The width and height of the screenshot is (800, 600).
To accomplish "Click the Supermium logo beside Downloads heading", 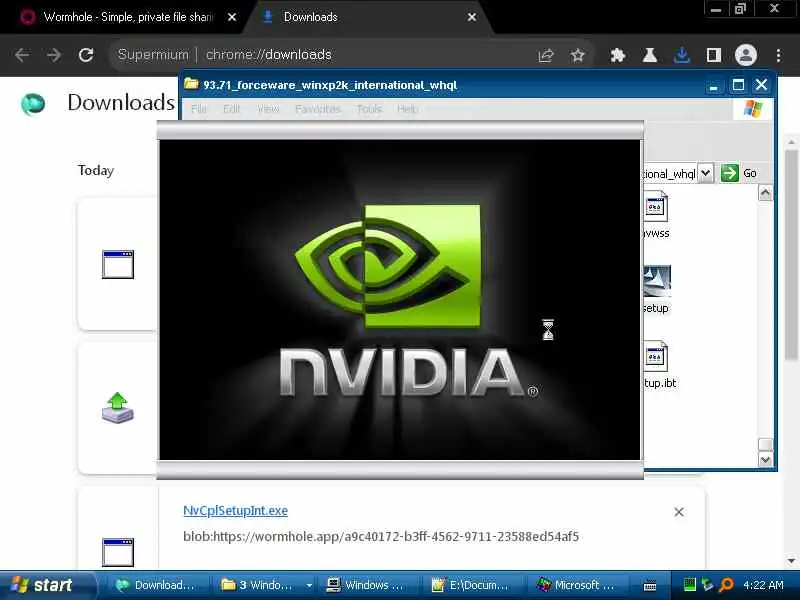I will 33,104.
